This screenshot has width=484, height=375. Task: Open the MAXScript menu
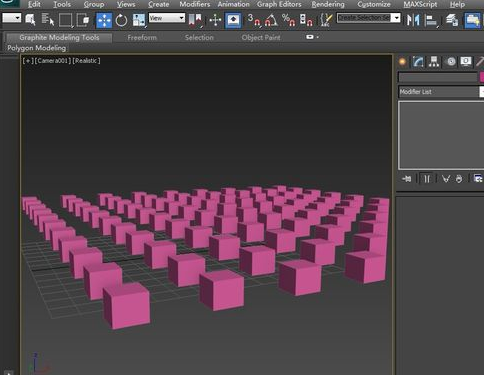(420, 4)
